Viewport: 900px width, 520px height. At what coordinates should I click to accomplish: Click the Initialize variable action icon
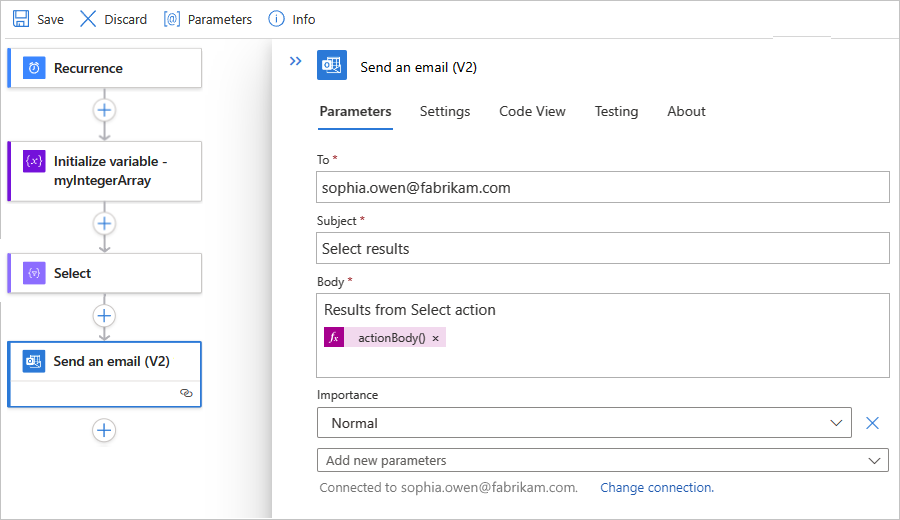click(34, 161)
